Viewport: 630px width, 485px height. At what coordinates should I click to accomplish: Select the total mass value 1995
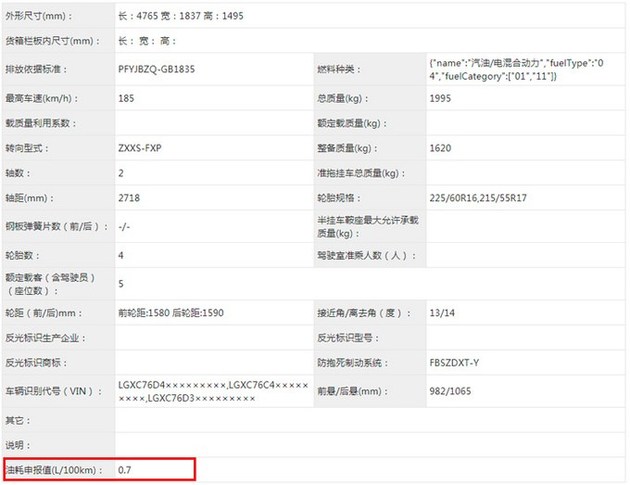tap(440, 98)
